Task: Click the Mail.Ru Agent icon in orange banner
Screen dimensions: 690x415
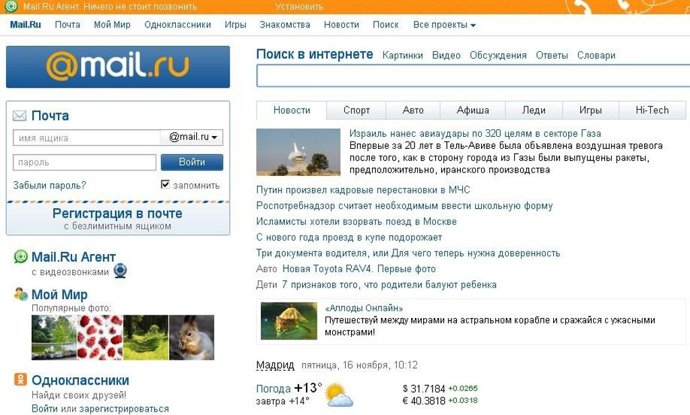Action: click(11, 6)
